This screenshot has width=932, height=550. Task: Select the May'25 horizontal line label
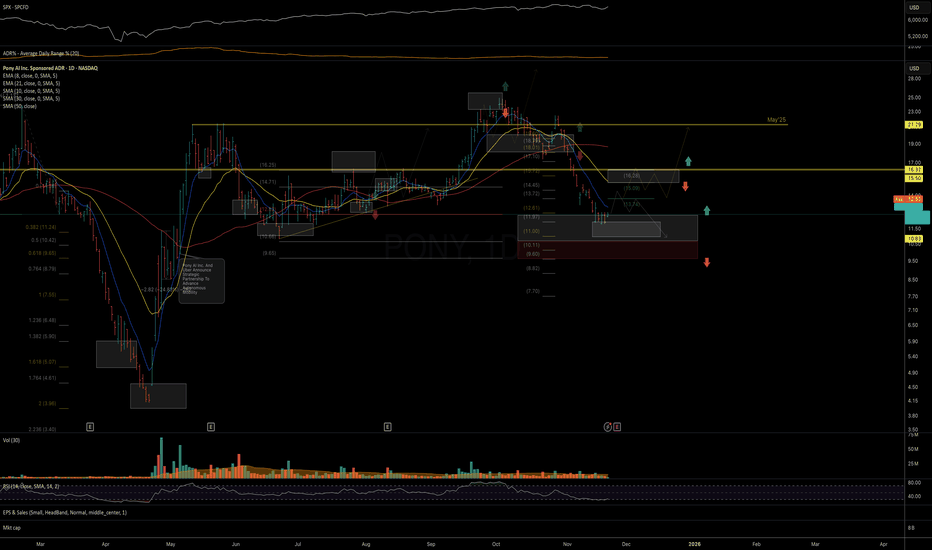click(777, 120)
